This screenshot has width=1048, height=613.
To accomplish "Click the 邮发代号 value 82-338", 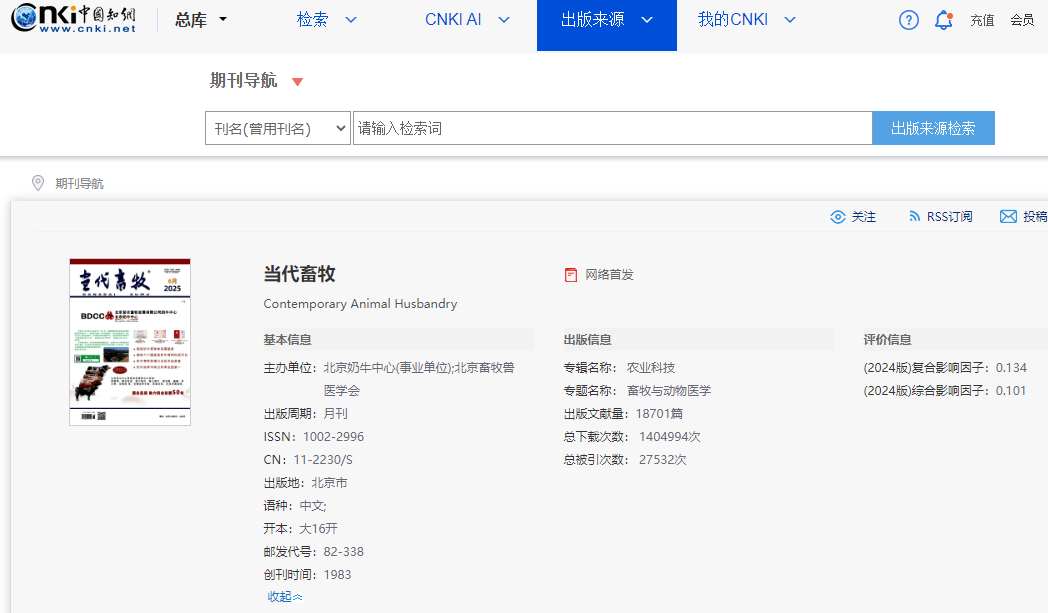I will (344, 551).
